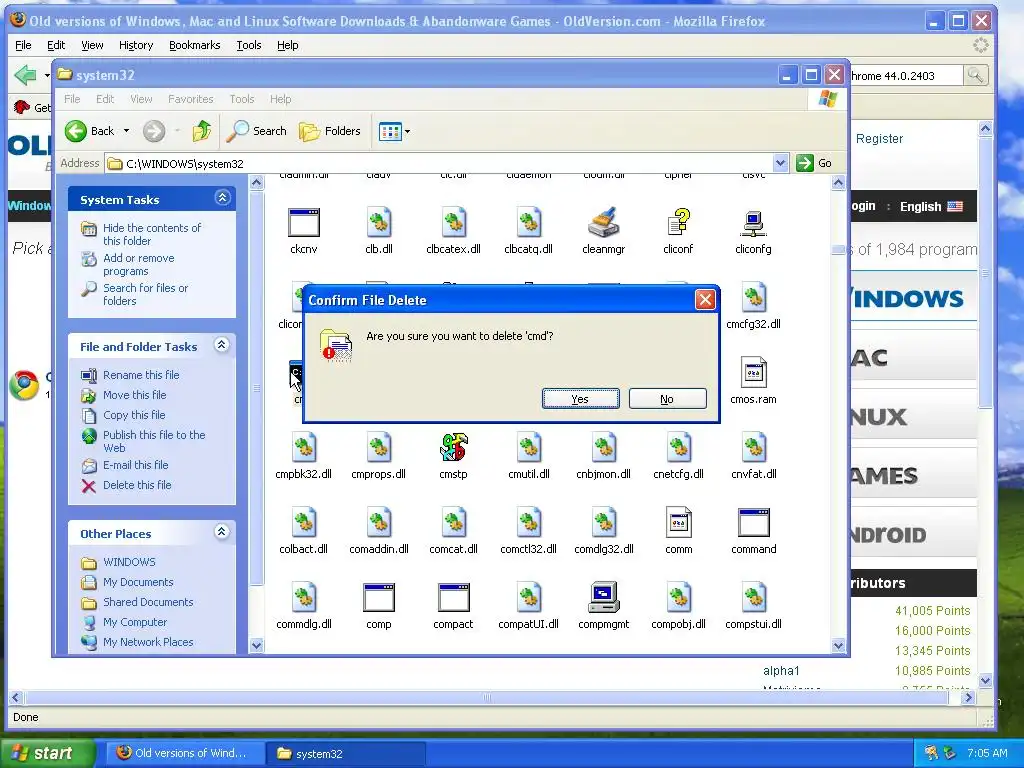
Task: Expand the Address bar dropdown
Action: 780,163
